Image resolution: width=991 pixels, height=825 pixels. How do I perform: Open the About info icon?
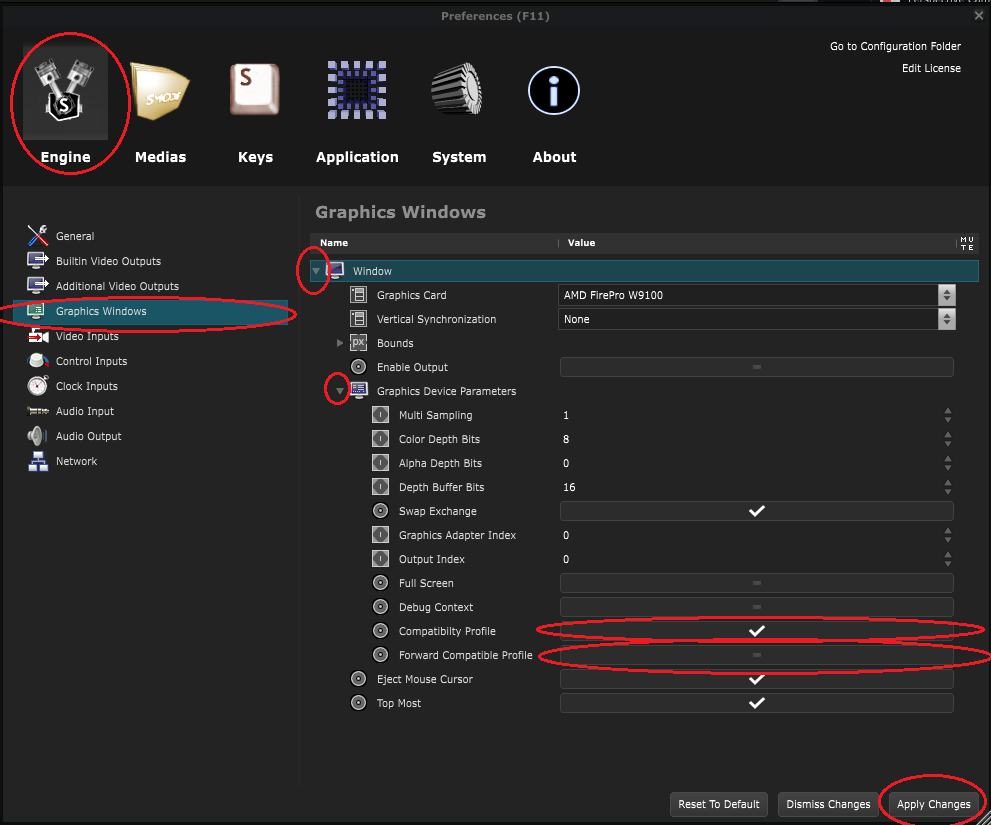point(554,91)
